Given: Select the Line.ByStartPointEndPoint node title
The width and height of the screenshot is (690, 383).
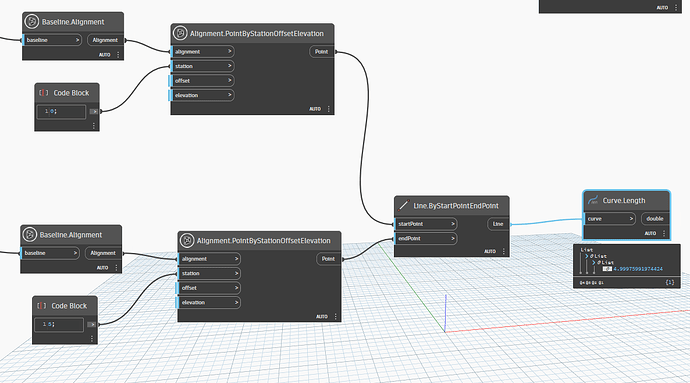Looking at the screenshot, I should (x=456, y=206).
